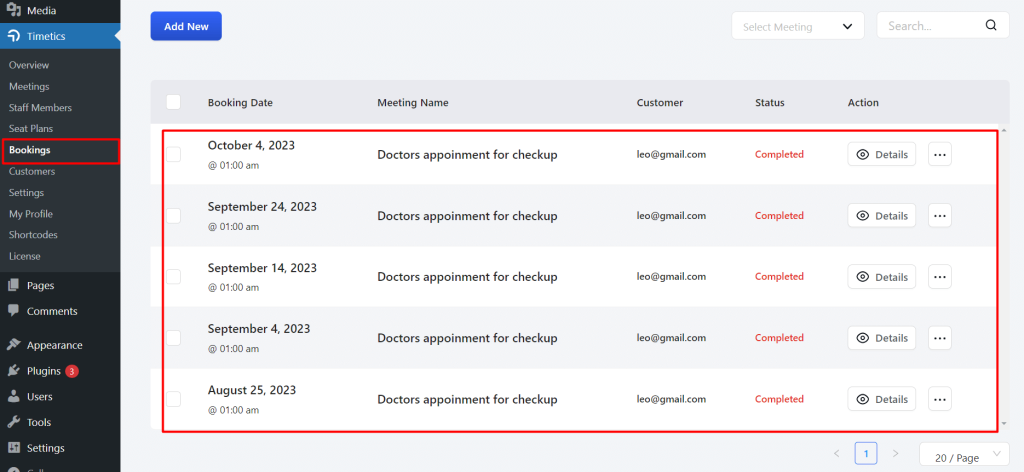Click Completed status for October 4 booking
This screenshot has width=1024, height=472.
click(779, 155)
